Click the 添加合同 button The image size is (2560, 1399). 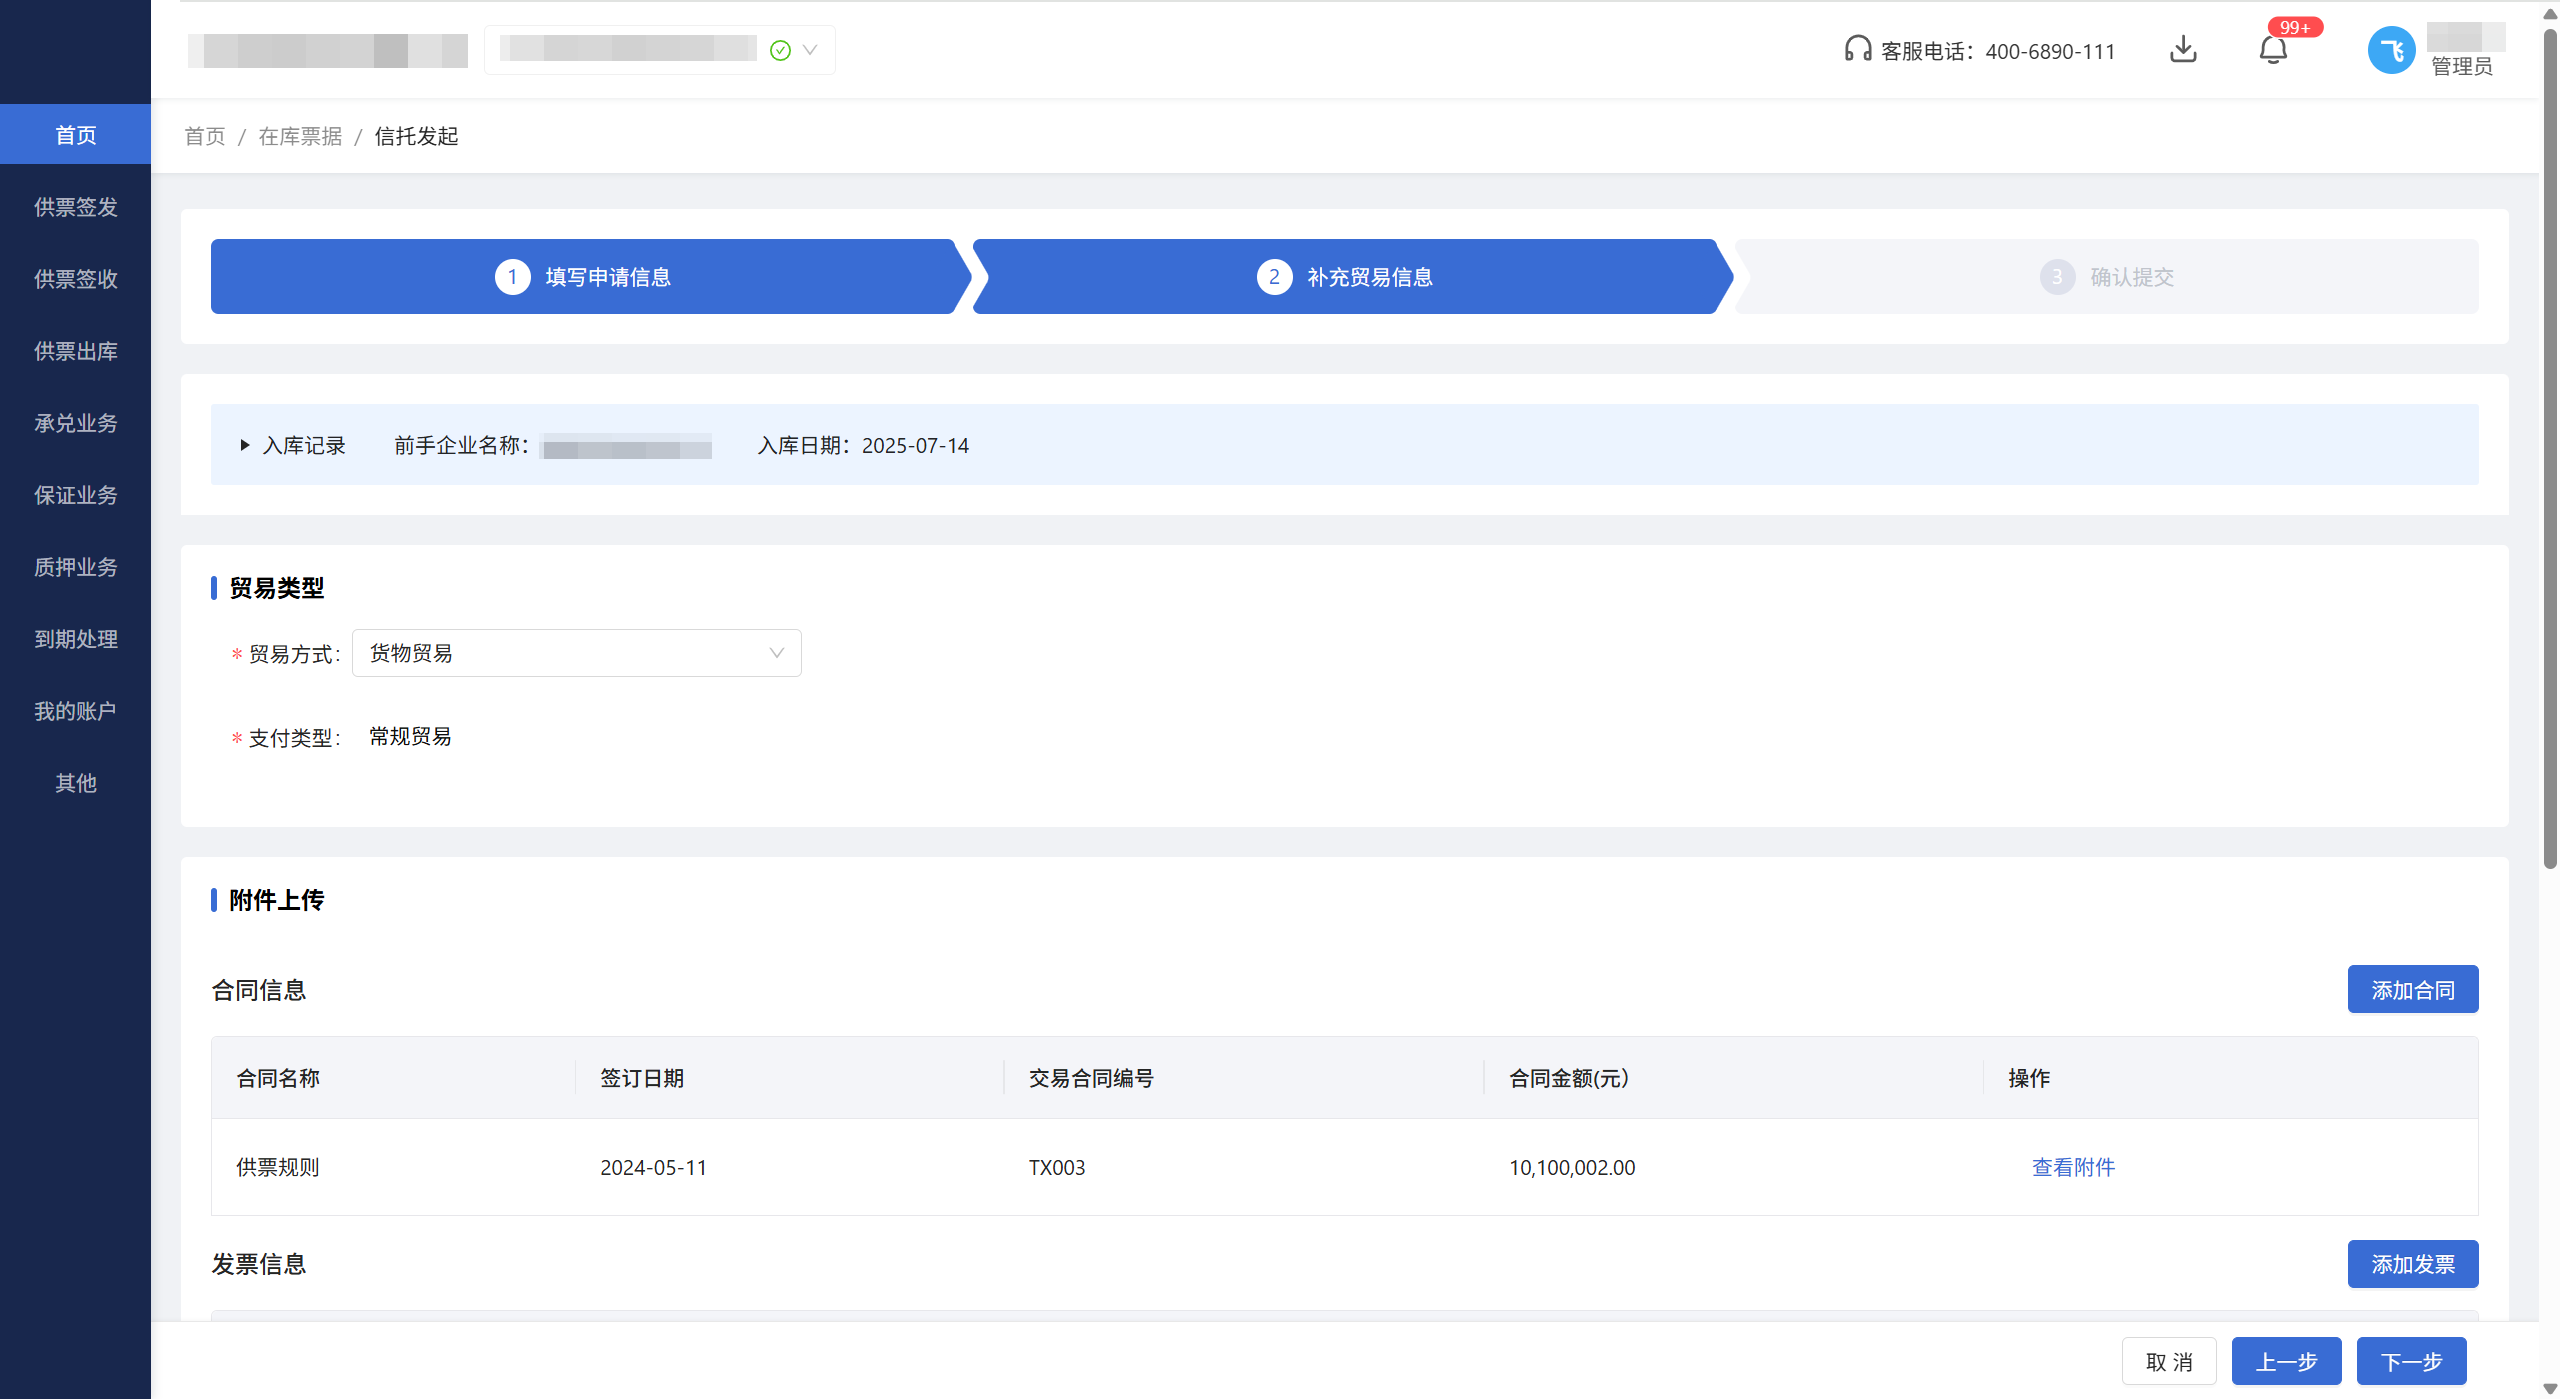tap(2412, 990)
